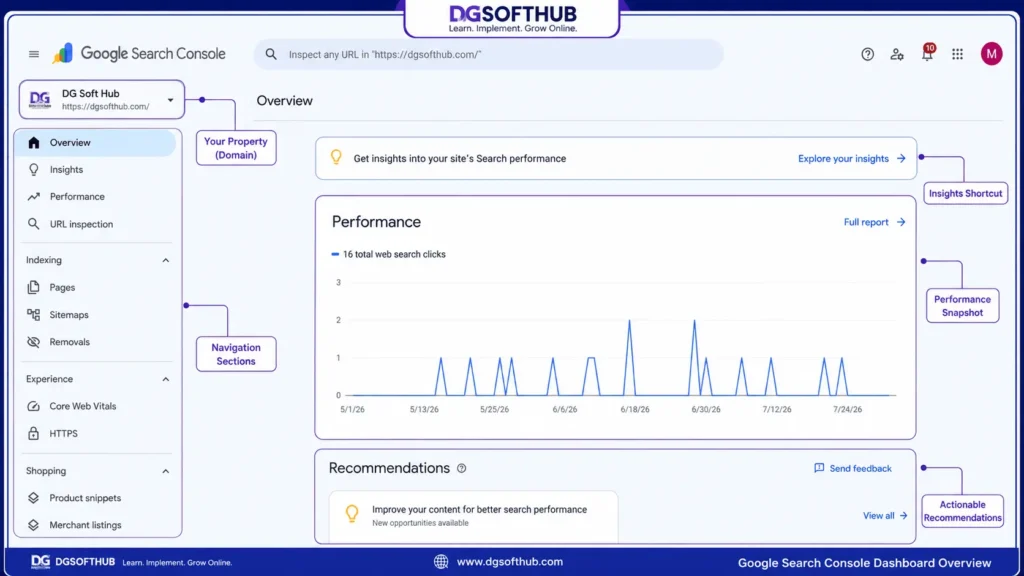Open the hamburger main menu
This screenshot has width=1024, height=576.
tap(34, 54)
